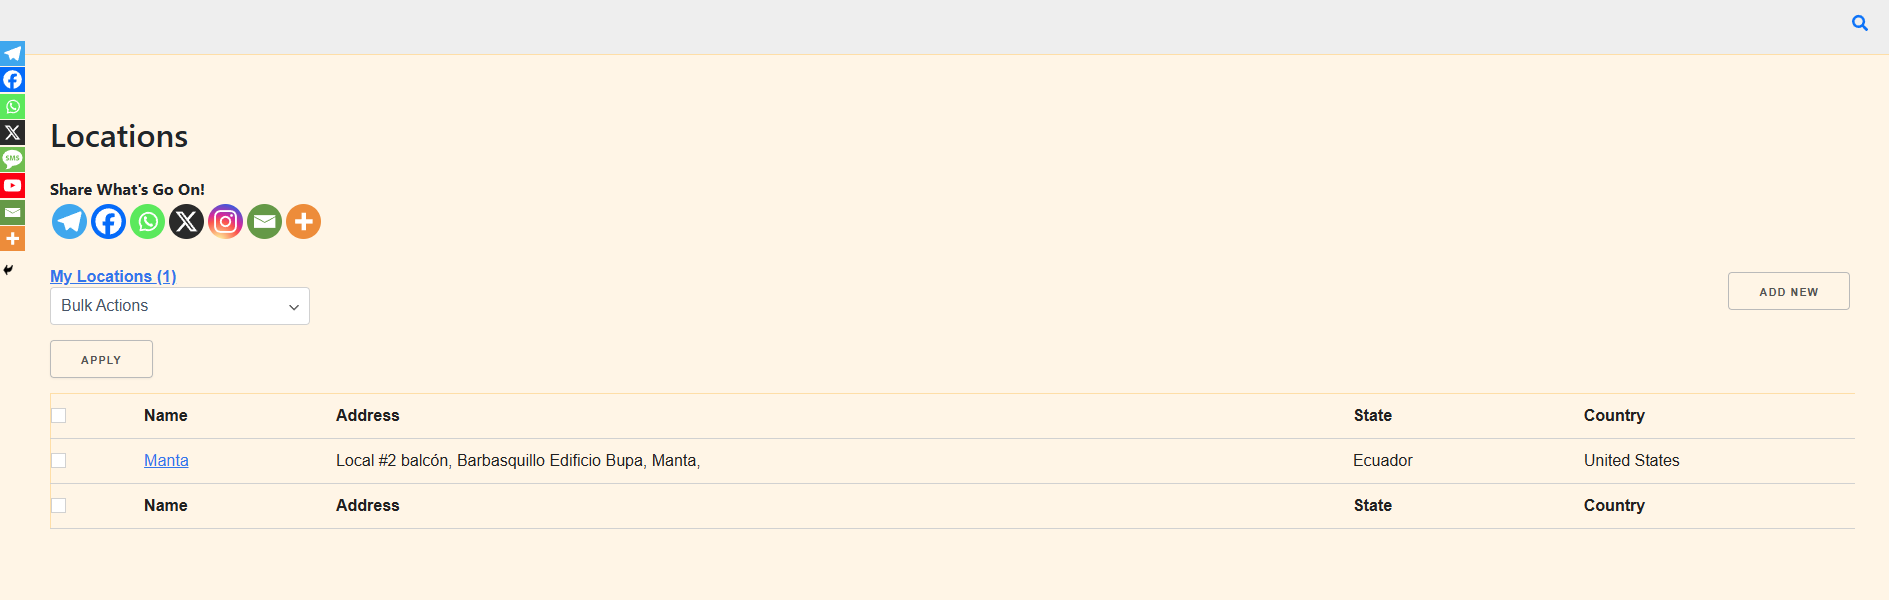Click the sidebar YouTube icon
The width and height of the screenshot is (1889, 600).
tap(12, 185)
